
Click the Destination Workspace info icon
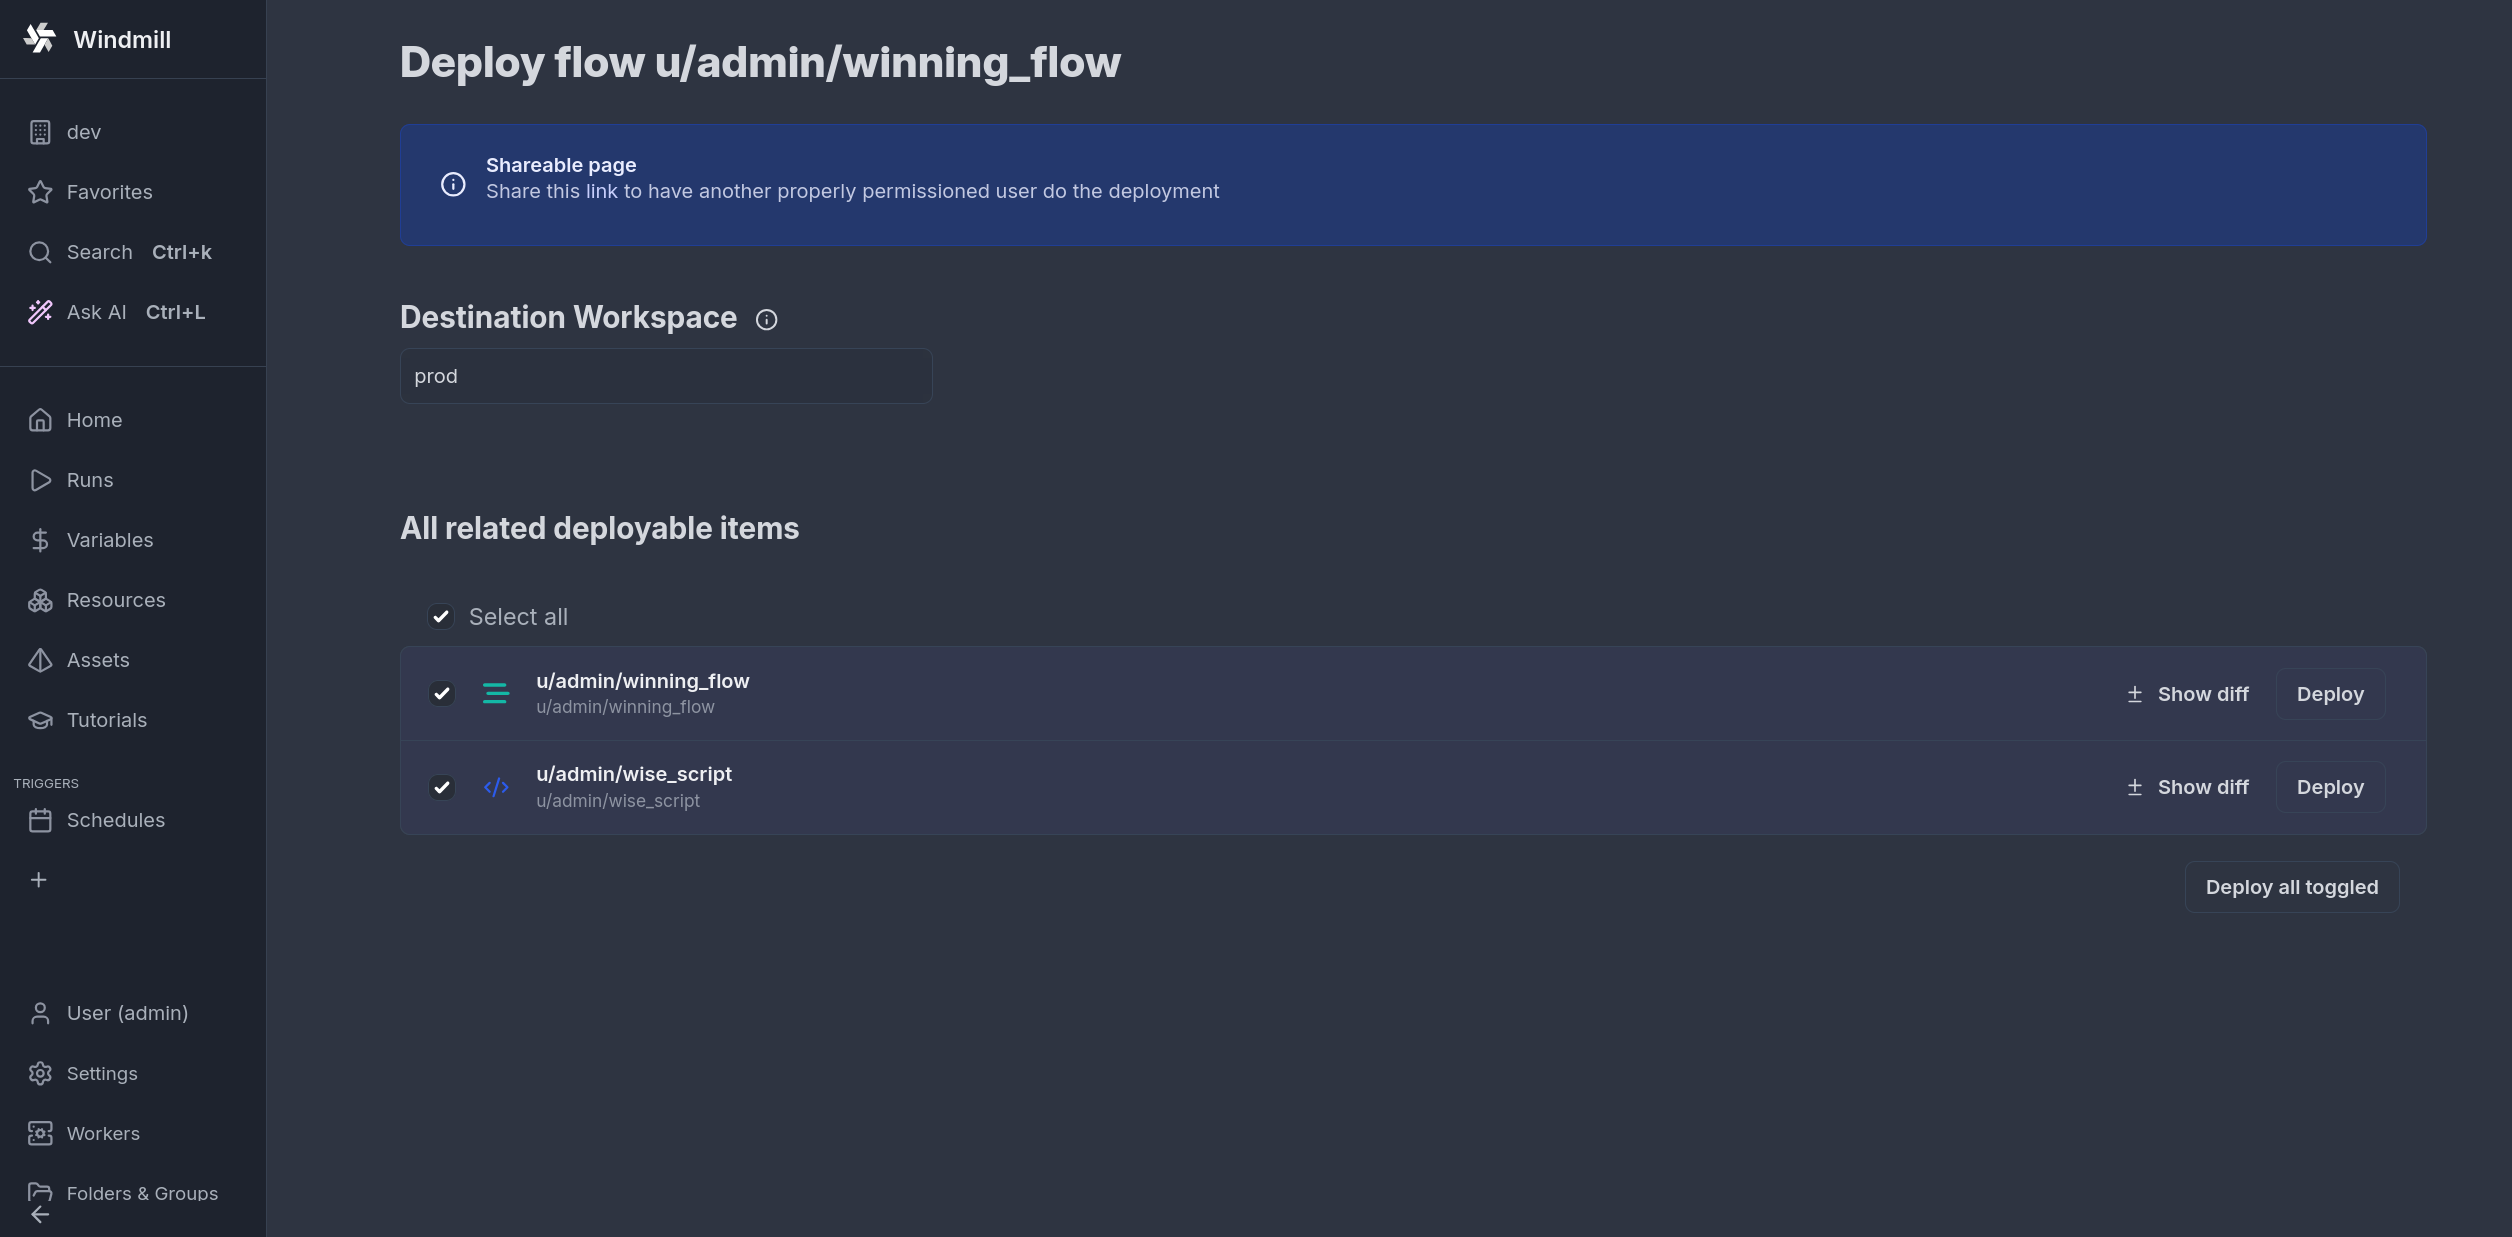click(766, 320)
